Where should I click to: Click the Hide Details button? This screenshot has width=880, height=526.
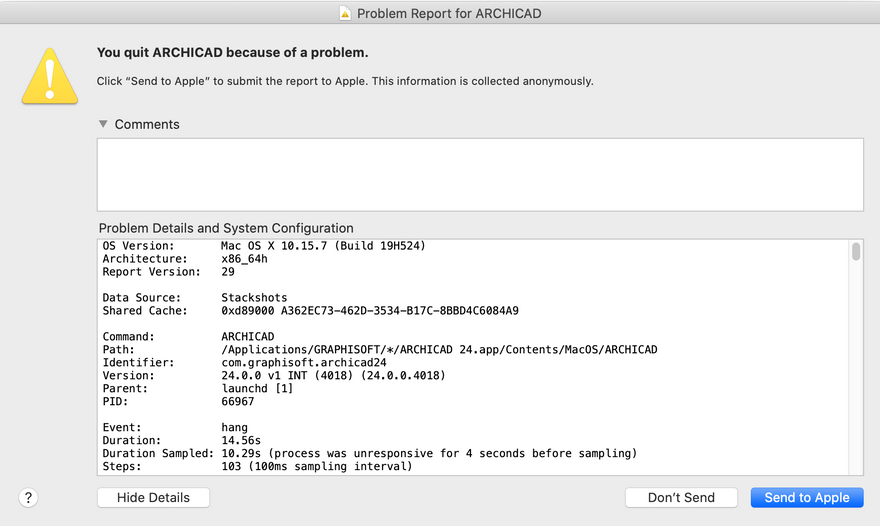pyautogui.click(x=153, y=497)
